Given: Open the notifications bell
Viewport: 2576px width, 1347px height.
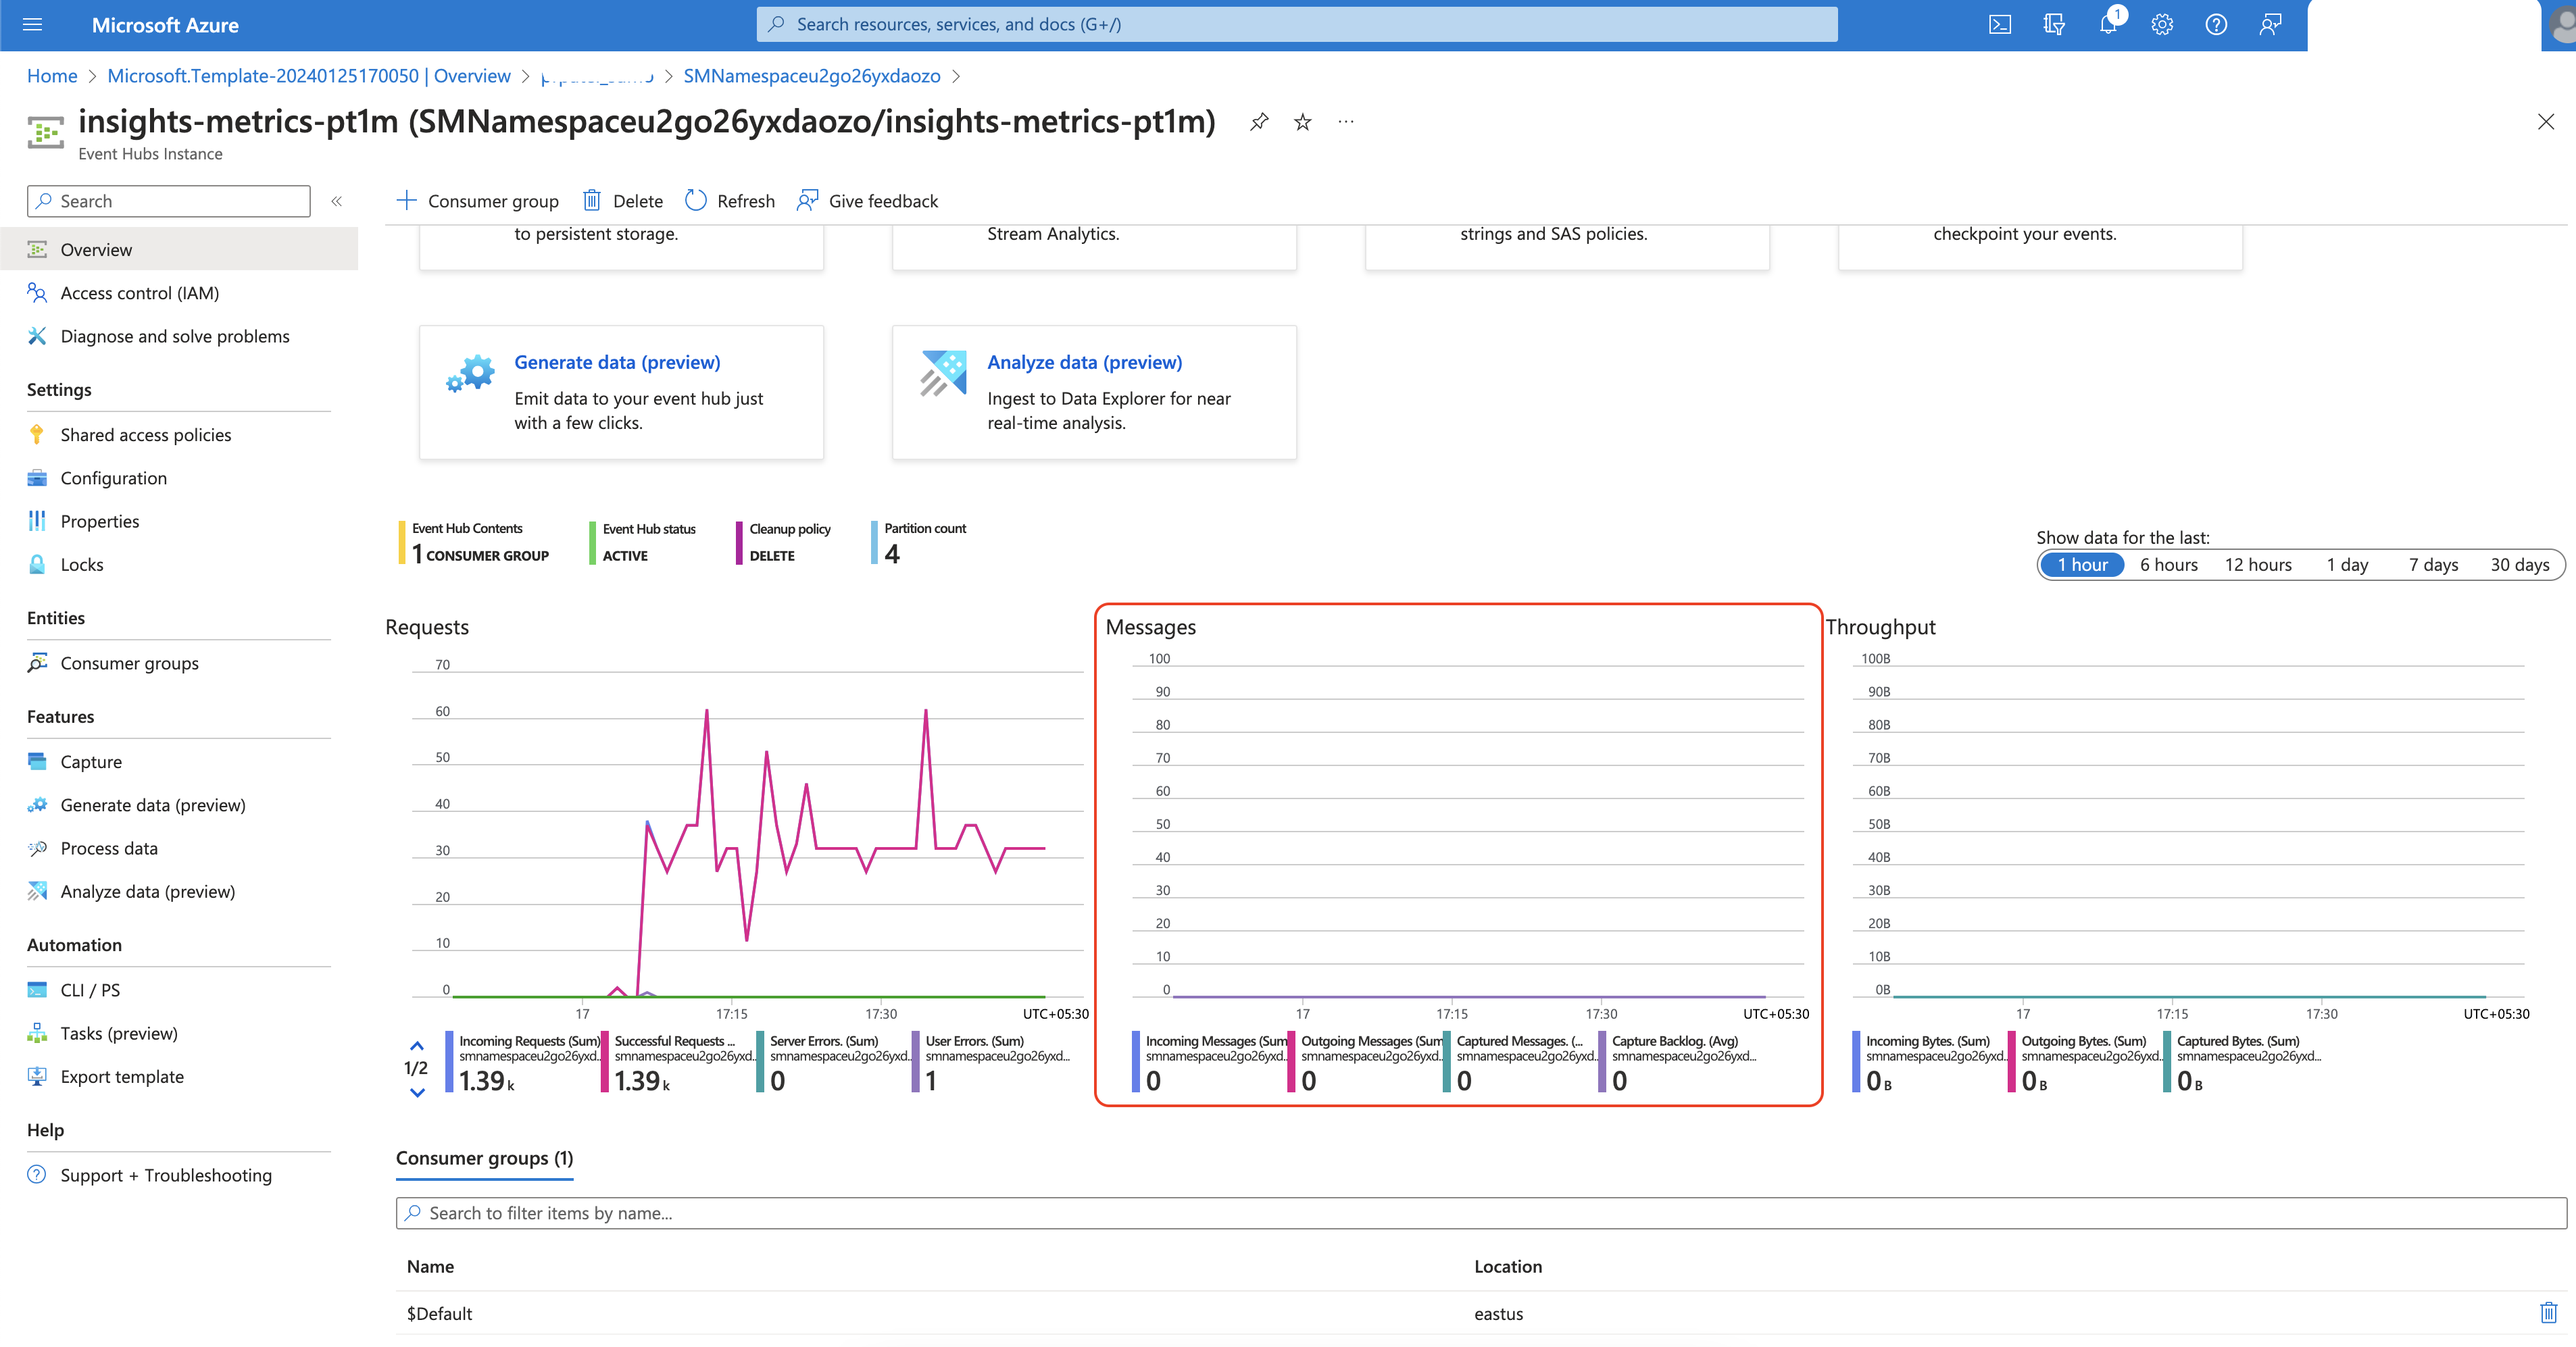Looking at the screenshot, I should (x=2108, y=25).
